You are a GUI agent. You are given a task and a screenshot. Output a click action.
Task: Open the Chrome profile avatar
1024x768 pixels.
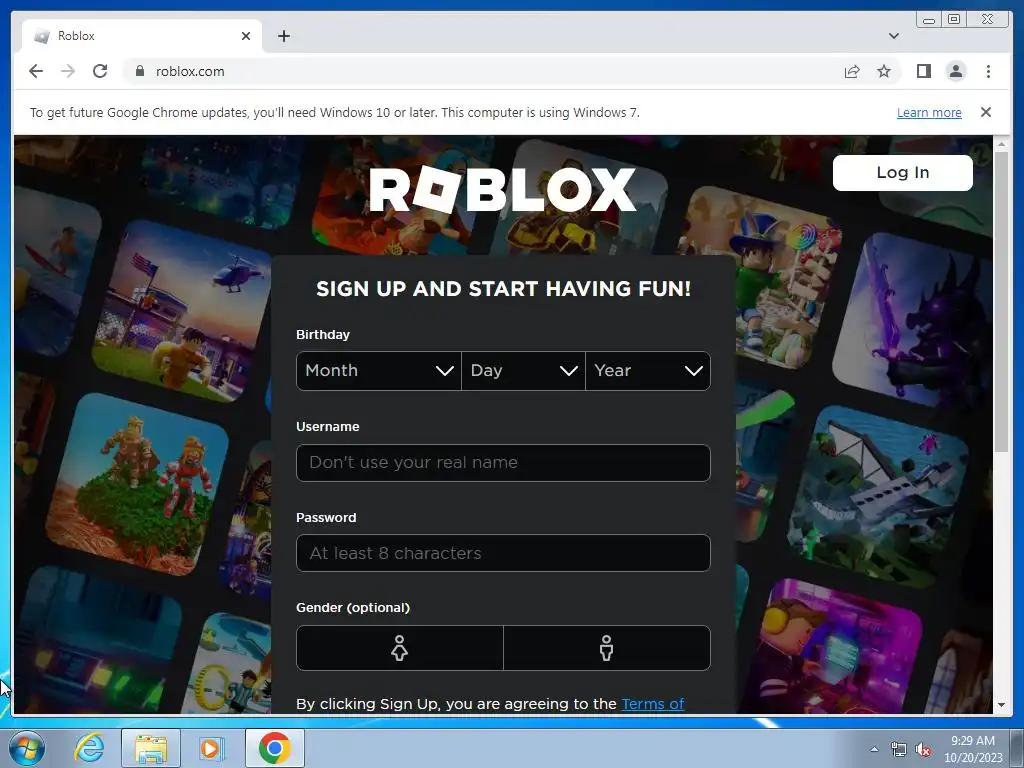(x=955, y=71)
